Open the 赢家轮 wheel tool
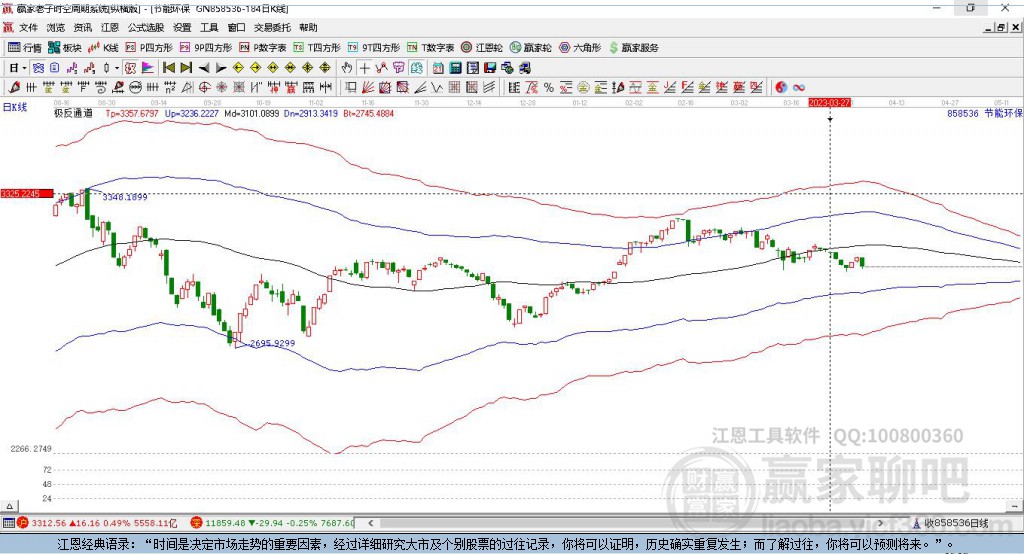This screenshot has height=554, width=1024. [531, 48]
